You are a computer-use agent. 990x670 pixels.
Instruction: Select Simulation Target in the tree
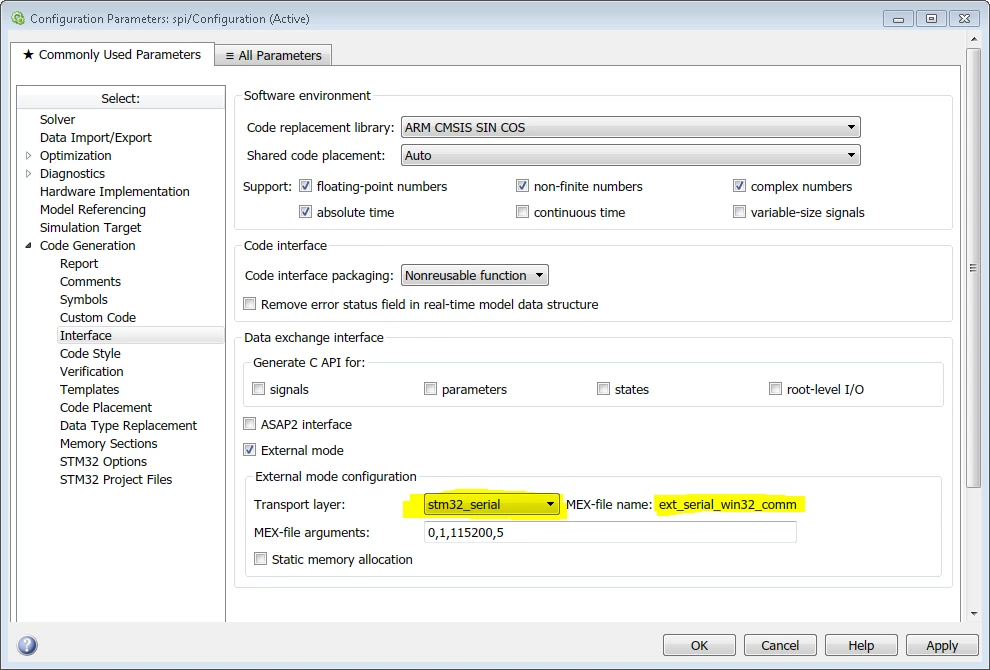[x=90, y=227]
